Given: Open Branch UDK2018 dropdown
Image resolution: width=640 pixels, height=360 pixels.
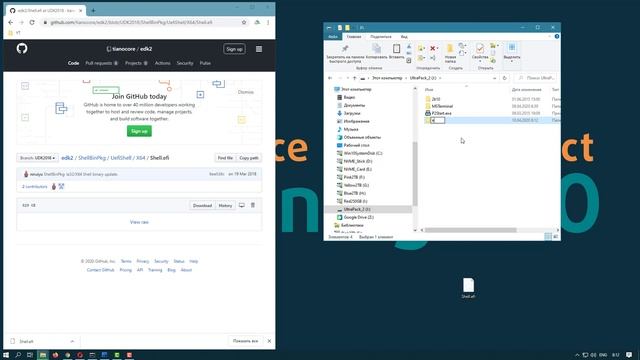Looking at the screenshot, I should click(x=38, y=158).
